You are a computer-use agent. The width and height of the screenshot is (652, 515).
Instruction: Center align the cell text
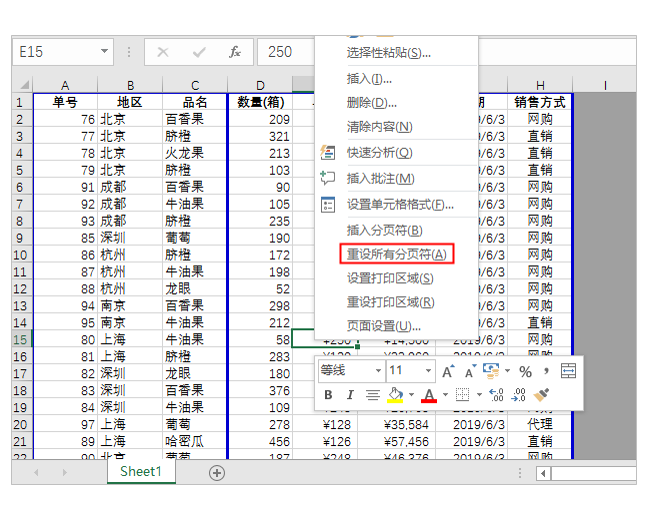(373, 394)
